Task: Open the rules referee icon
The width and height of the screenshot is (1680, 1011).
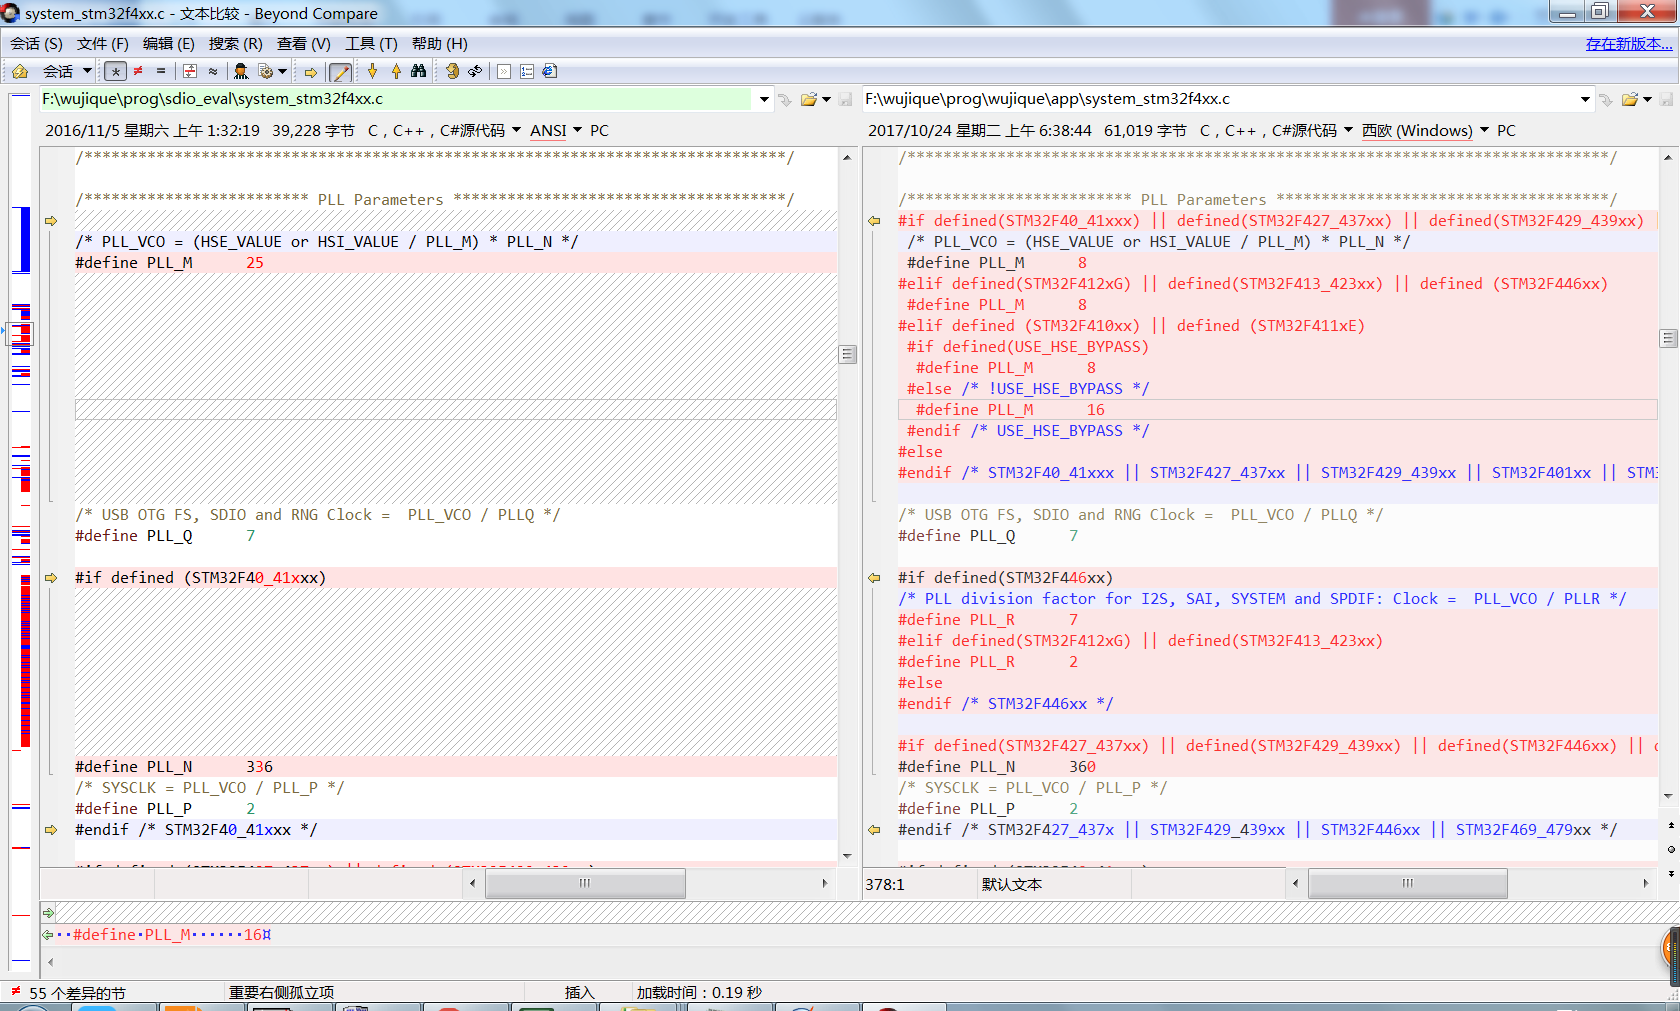Action: 241,71
